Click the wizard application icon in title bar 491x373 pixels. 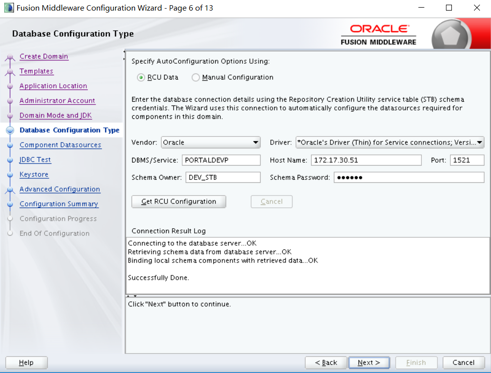pos(9,8)
